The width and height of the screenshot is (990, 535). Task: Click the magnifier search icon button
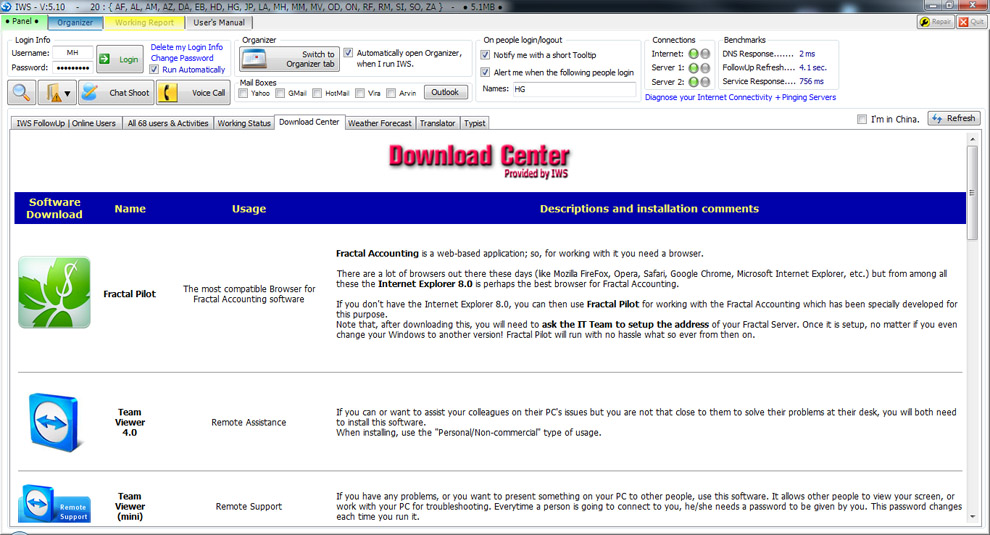tap(21, 92)
